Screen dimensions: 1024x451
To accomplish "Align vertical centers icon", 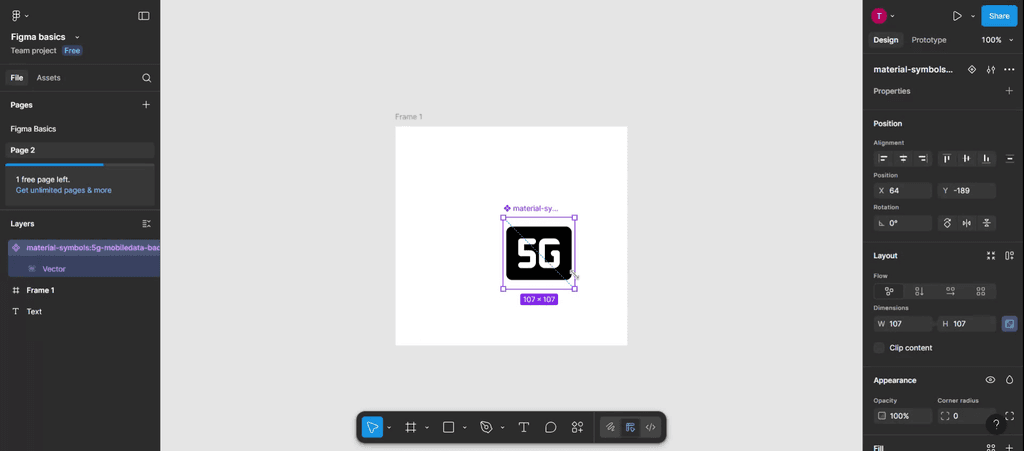I will coord(967,158).
